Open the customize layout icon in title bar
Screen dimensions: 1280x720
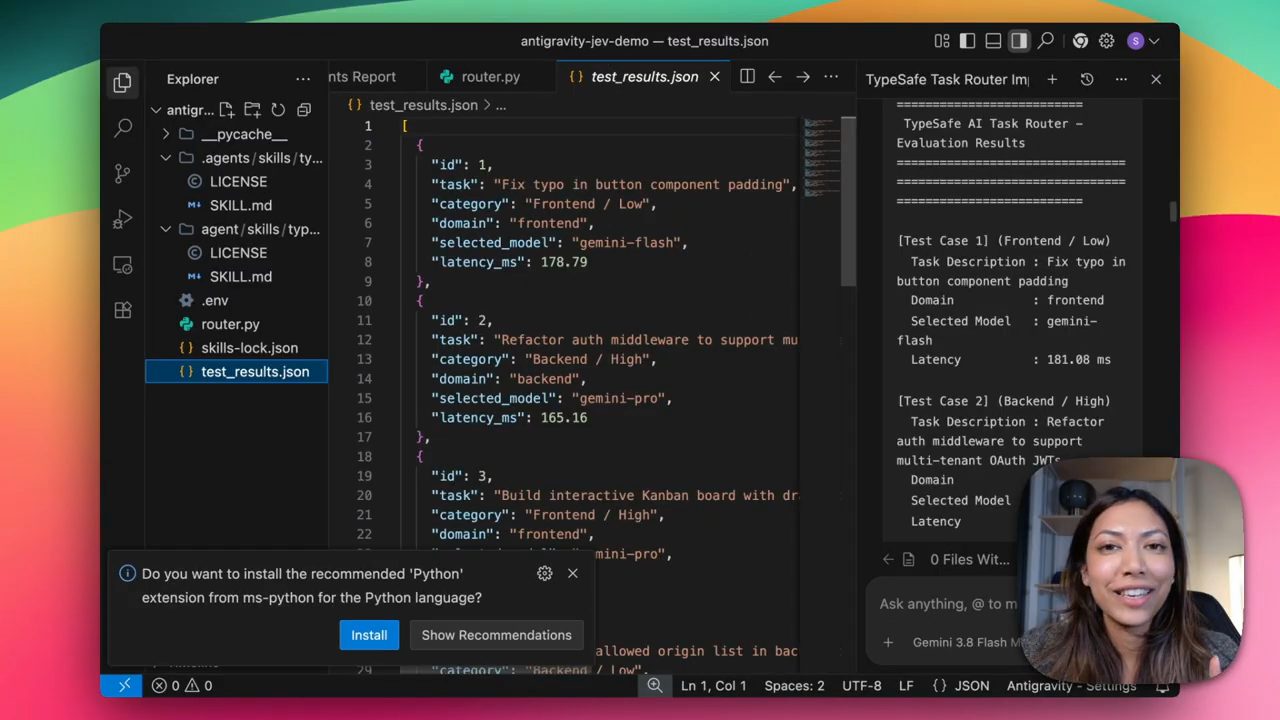(x=942, y=41)
